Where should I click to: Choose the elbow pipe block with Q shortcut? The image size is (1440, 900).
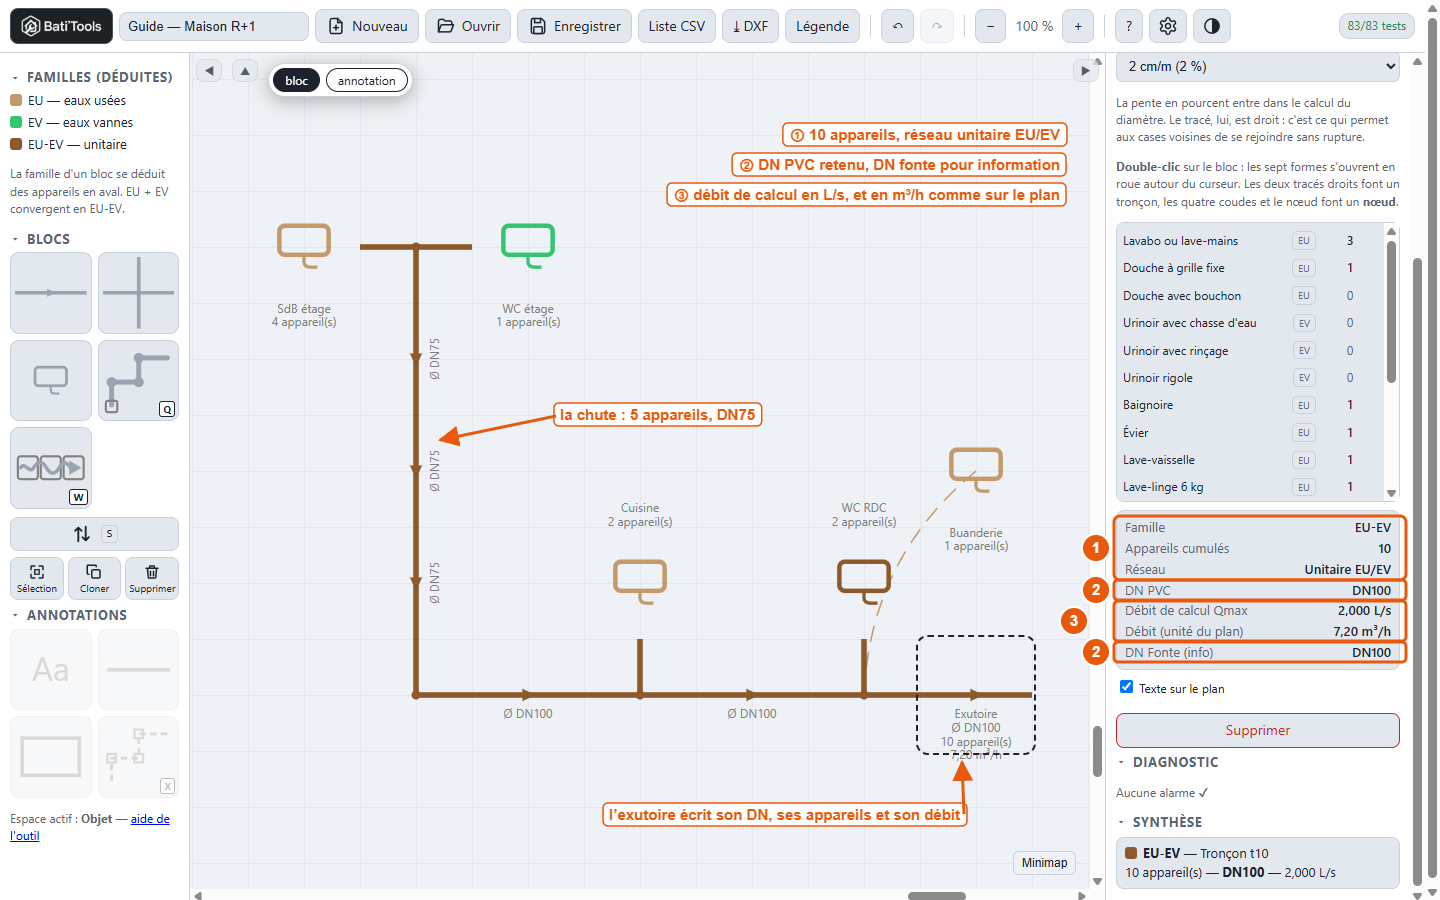pyautogui.click(x=139, y=380)
